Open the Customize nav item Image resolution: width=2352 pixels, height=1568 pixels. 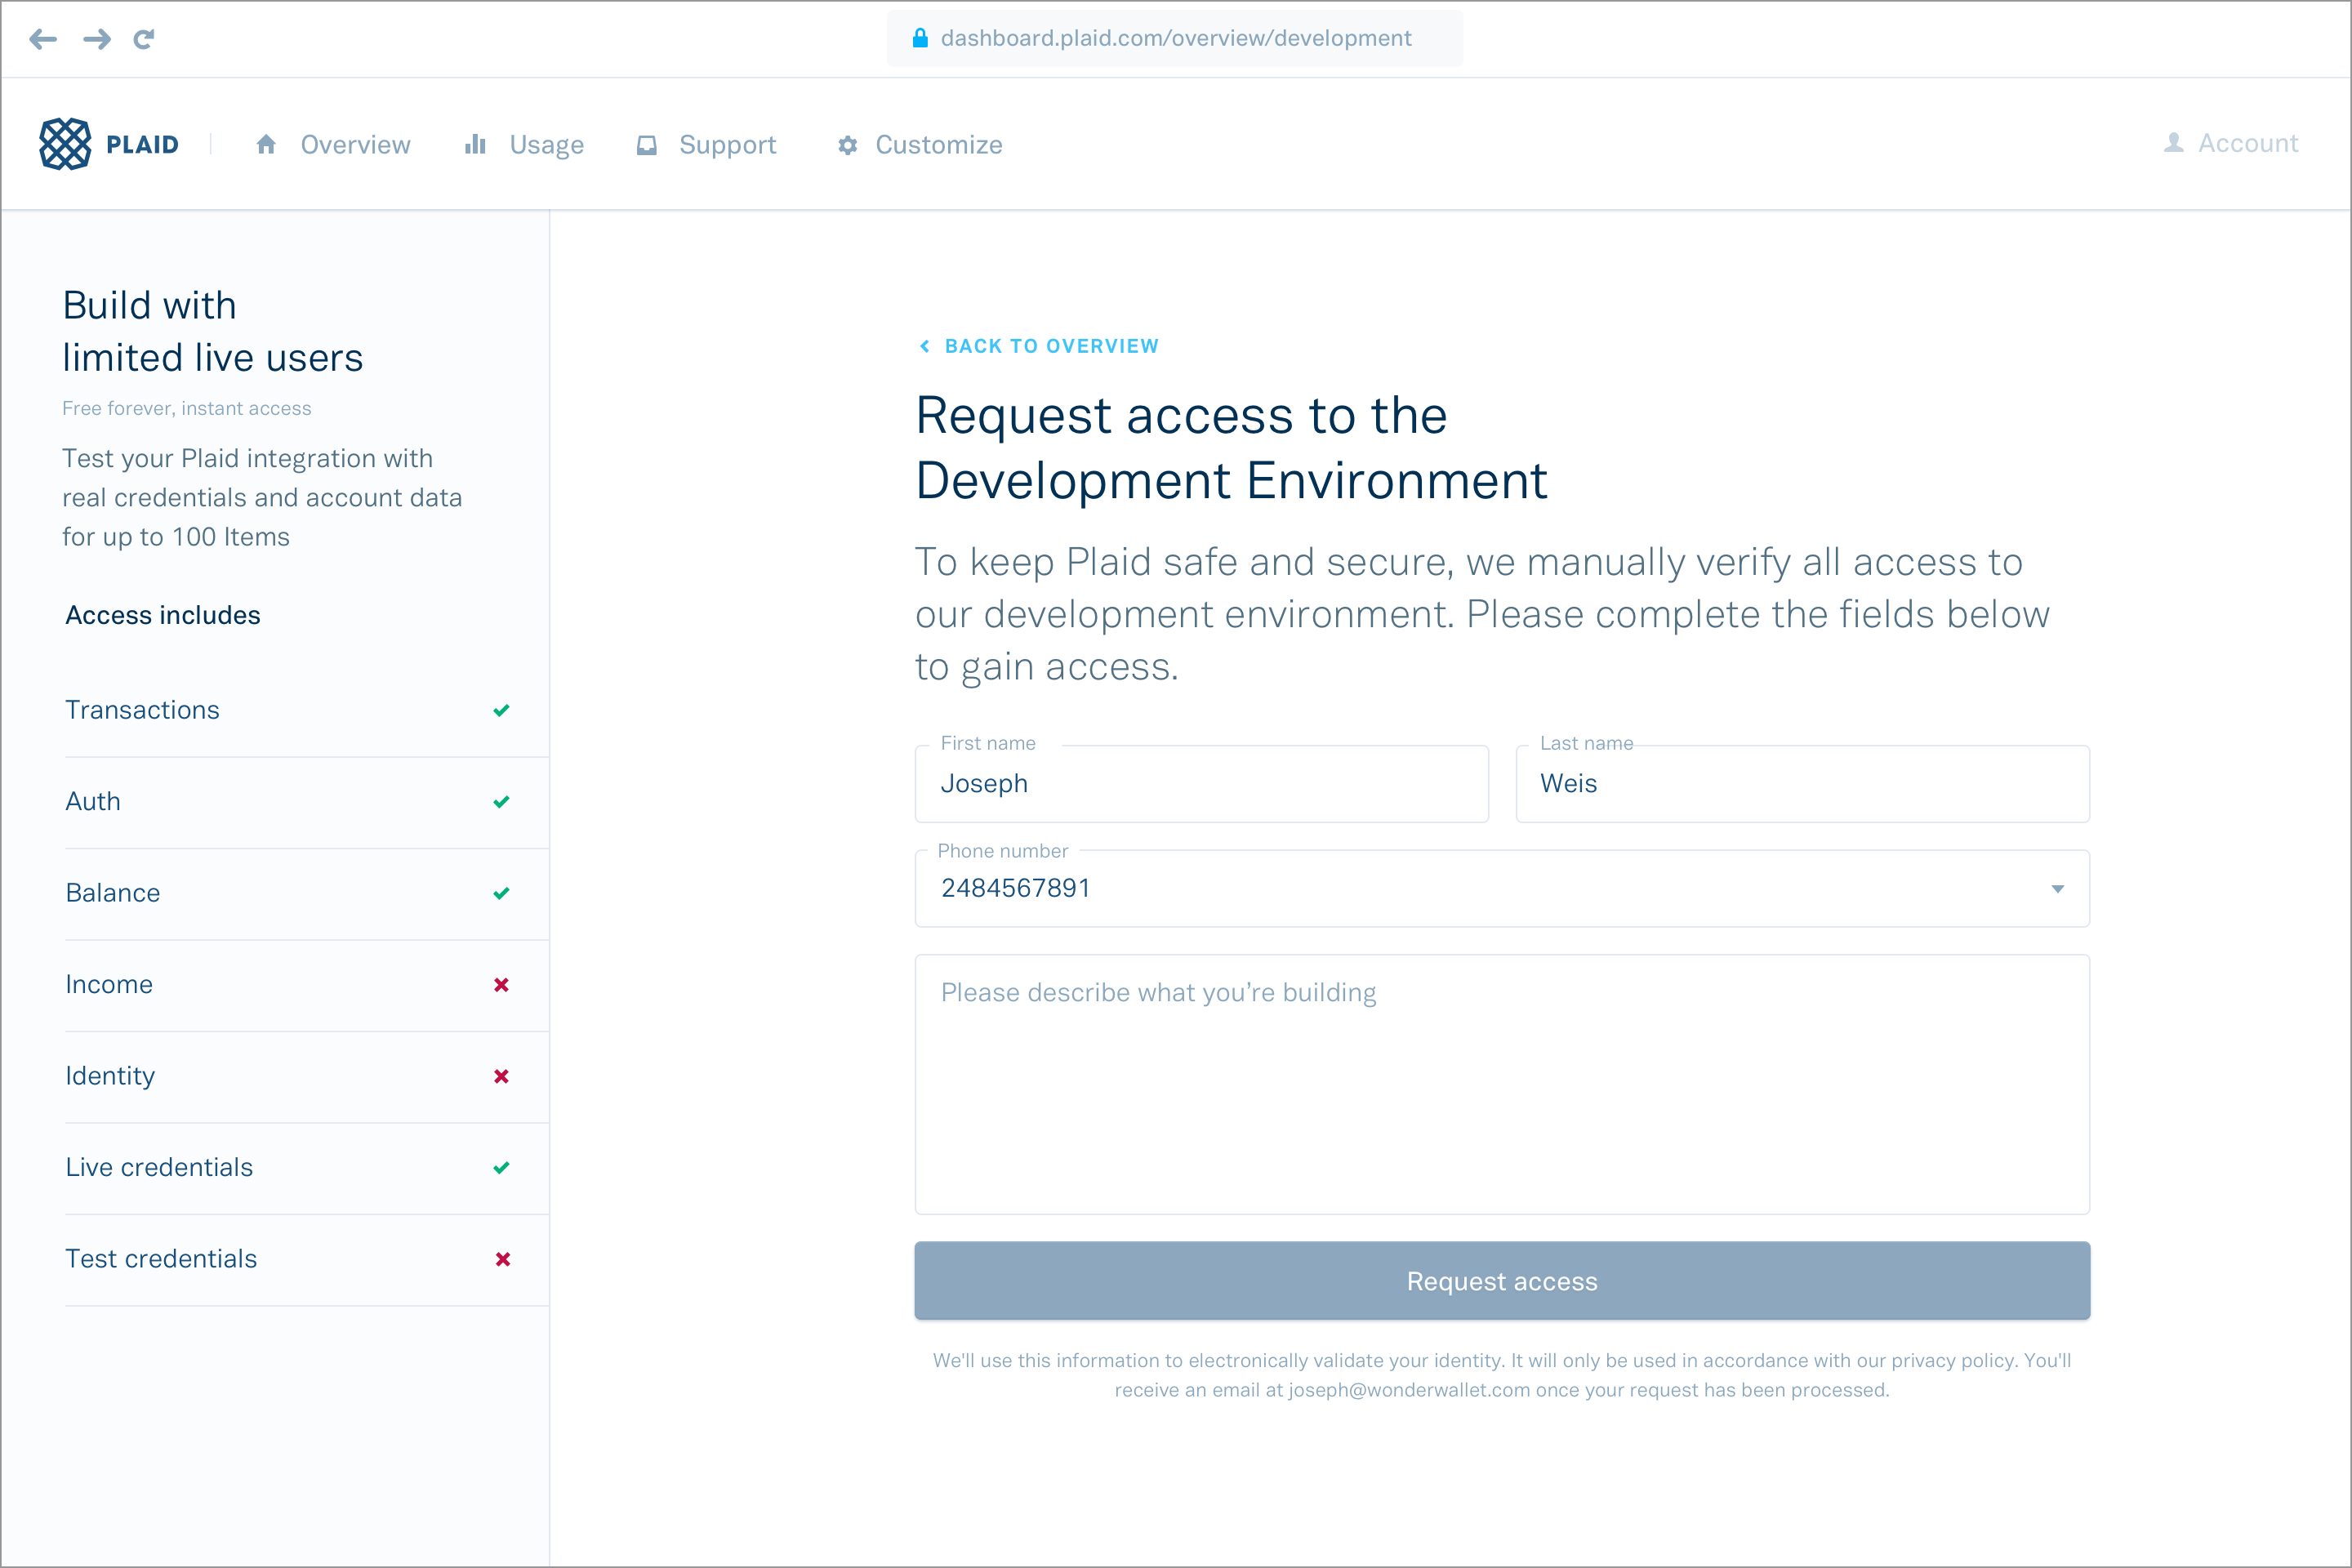coord(939,145)
